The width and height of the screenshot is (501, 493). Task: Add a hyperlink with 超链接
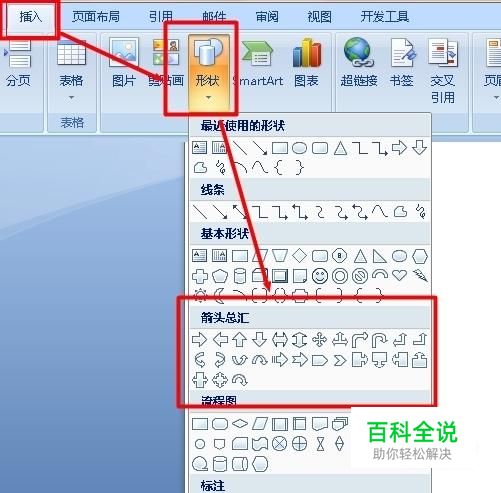tap(359, 63)
